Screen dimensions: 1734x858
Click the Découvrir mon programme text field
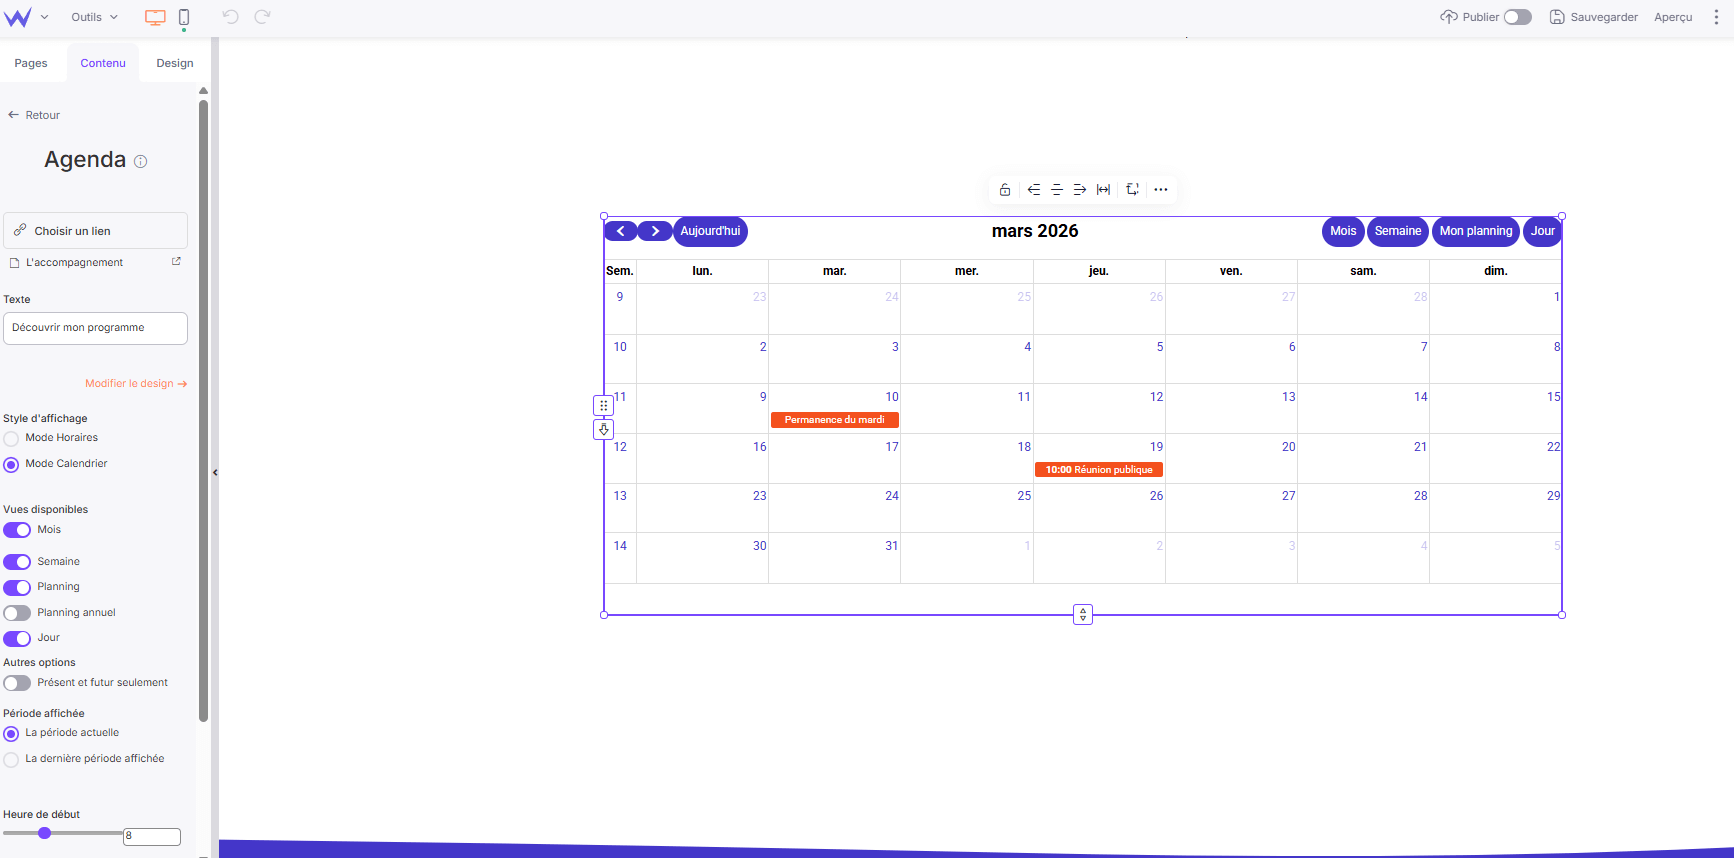pos(95,328)
